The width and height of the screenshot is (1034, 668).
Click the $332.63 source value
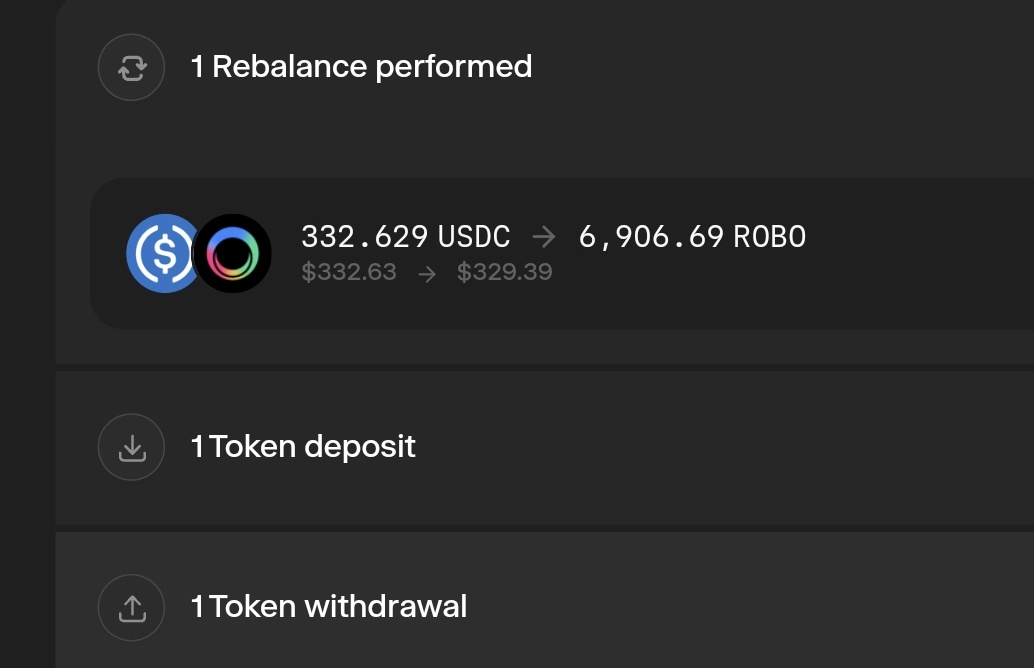click(x=349, y=272)
